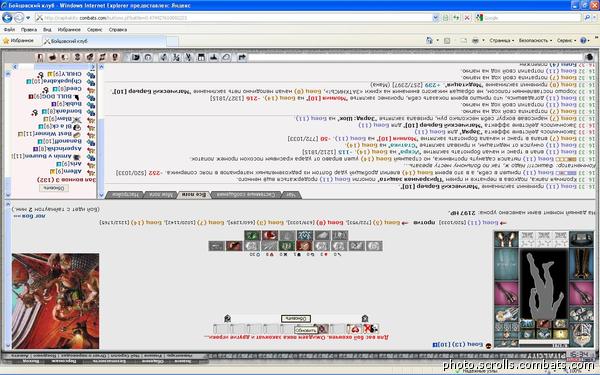Switch to the Мои логи tab
This screenshot has height=375, width=600.
[x=160, y=195]
